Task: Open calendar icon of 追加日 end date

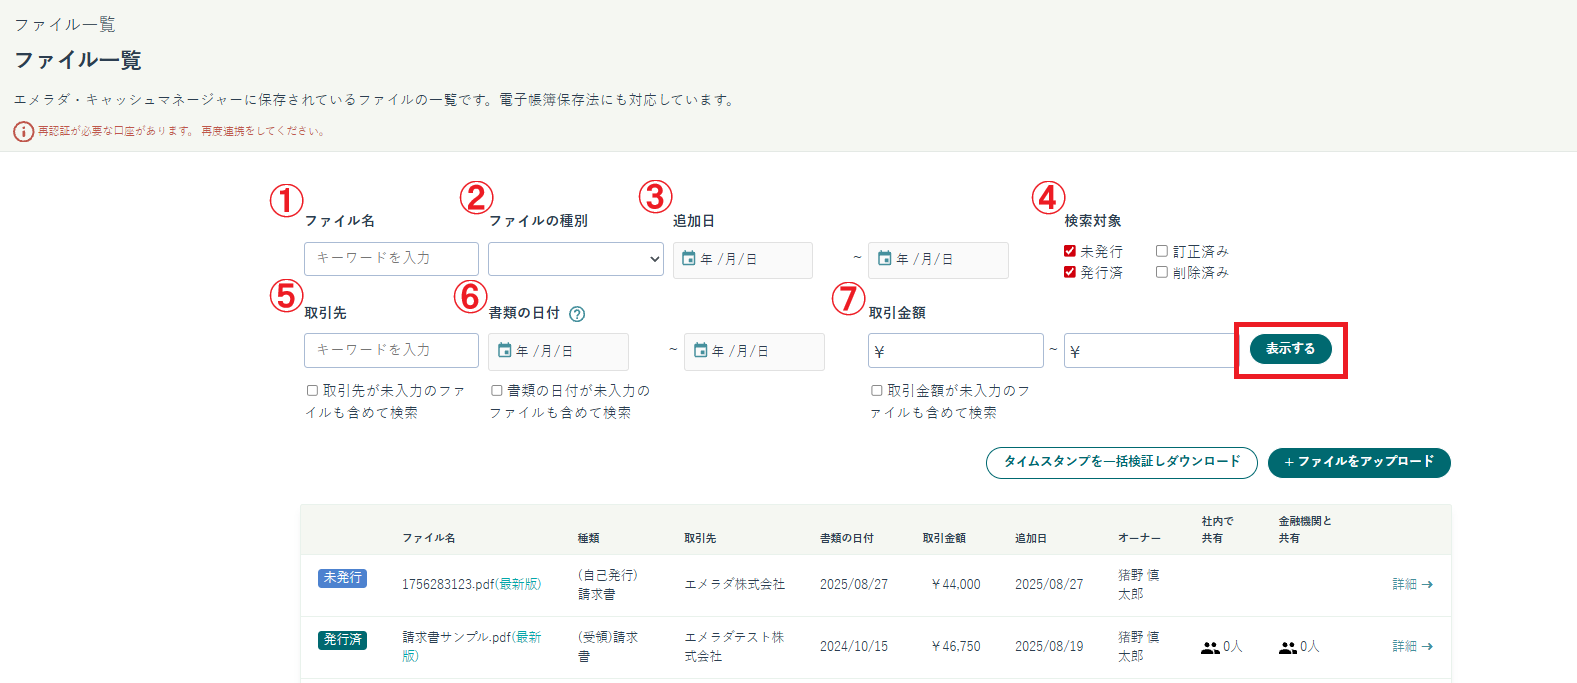Action: (884, 259)
